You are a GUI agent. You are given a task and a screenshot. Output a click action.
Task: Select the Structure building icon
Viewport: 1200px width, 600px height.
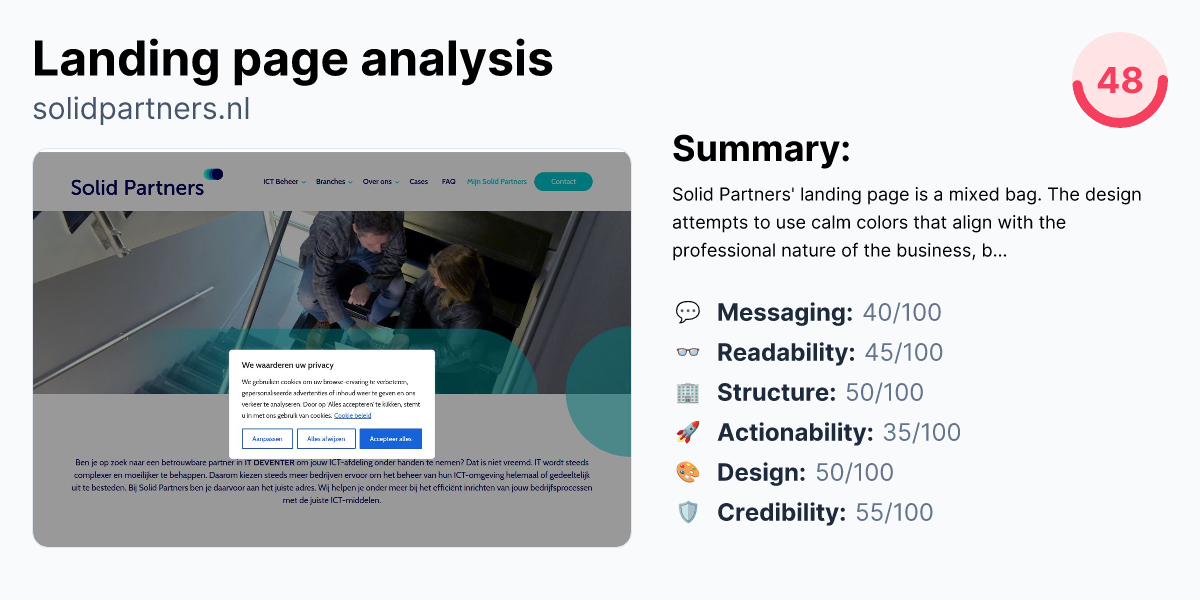coord(688,392)
